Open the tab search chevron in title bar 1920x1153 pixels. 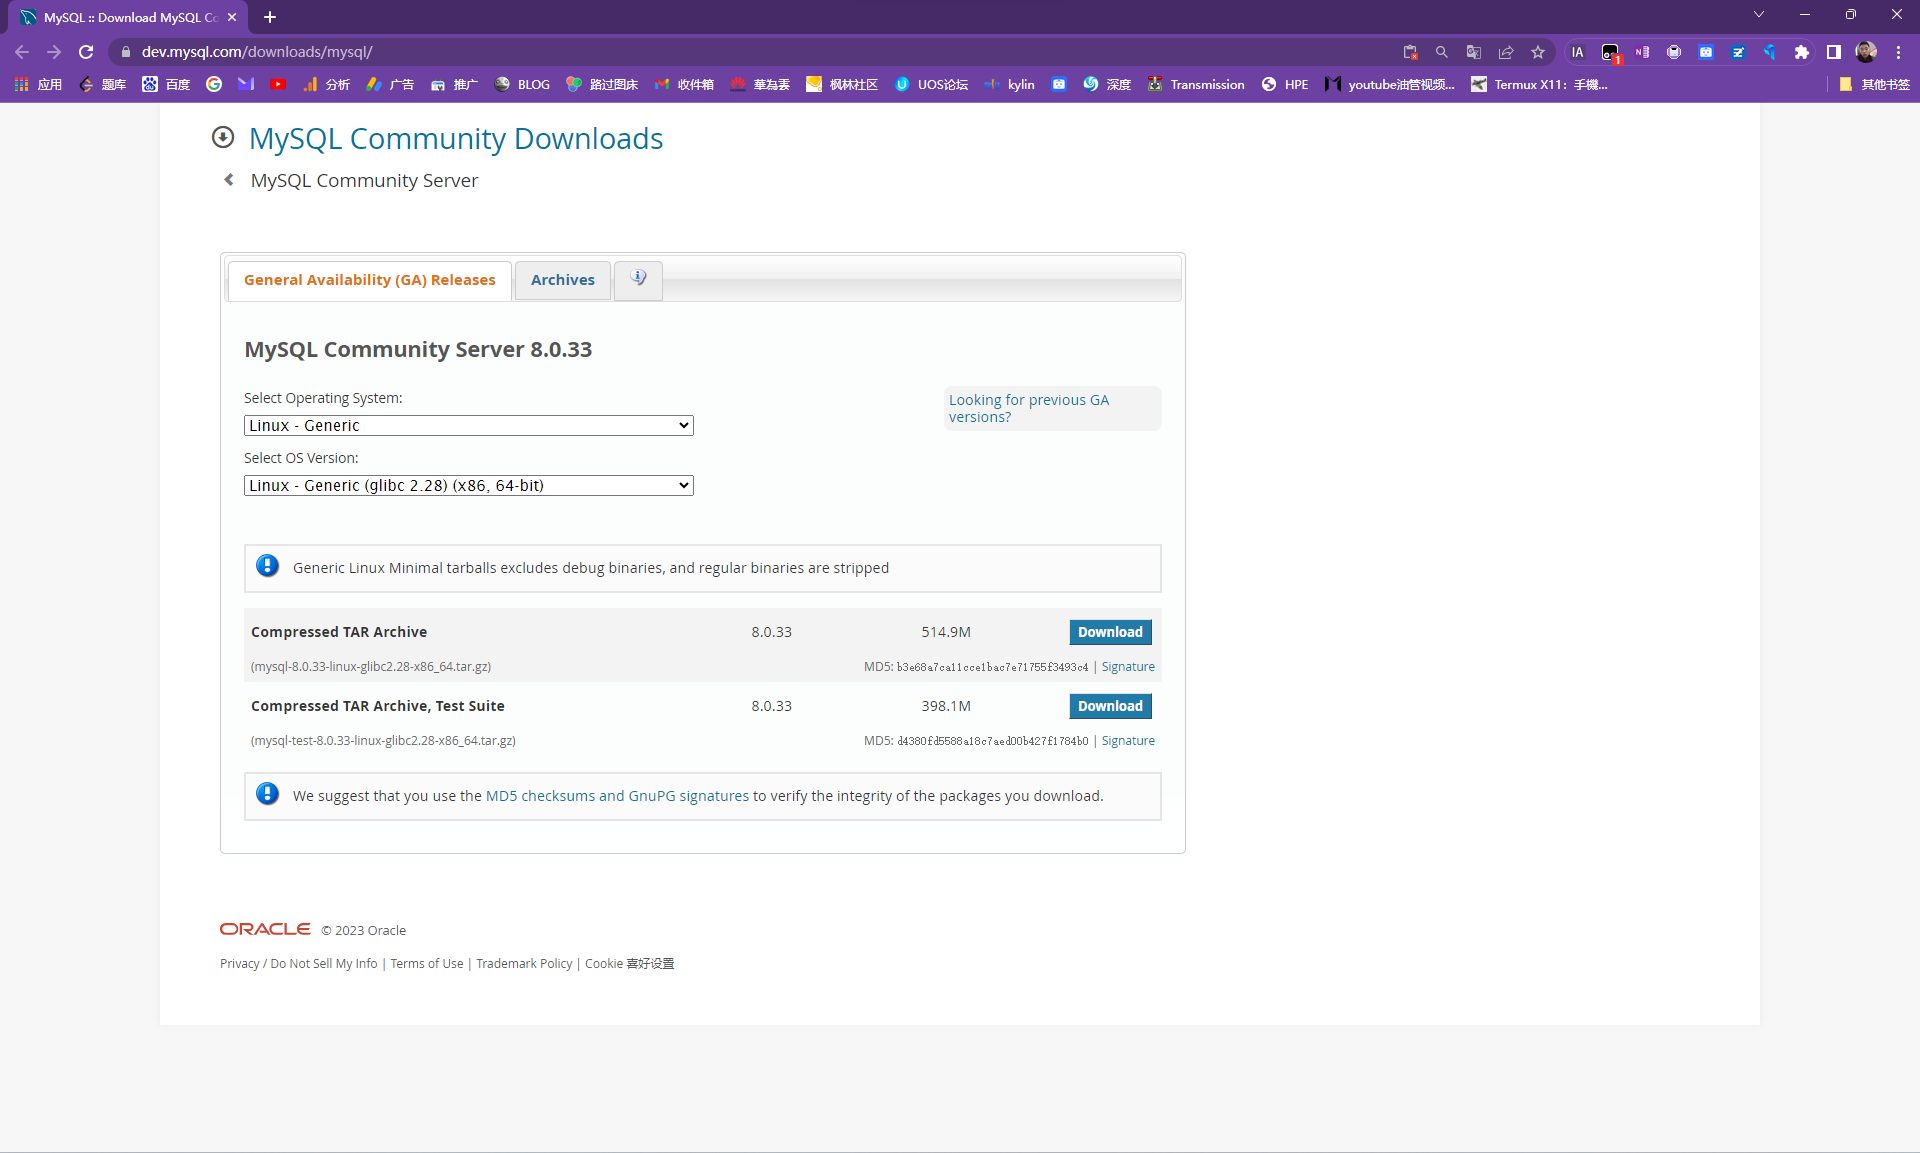point(1759,14)
